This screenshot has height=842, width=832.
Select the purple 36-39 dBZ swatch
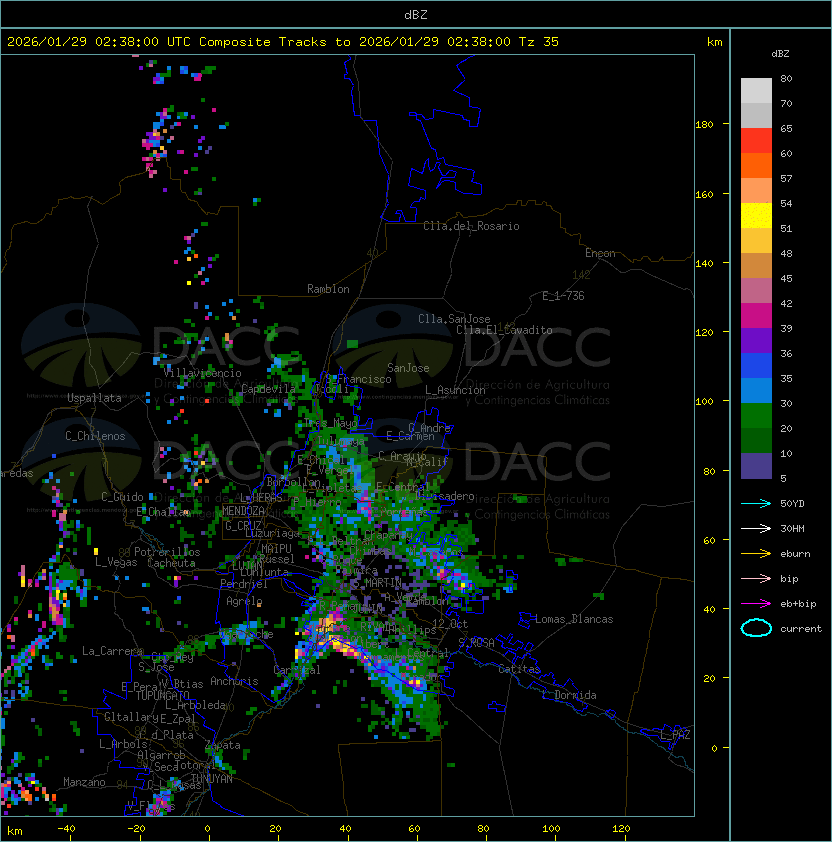756,340
